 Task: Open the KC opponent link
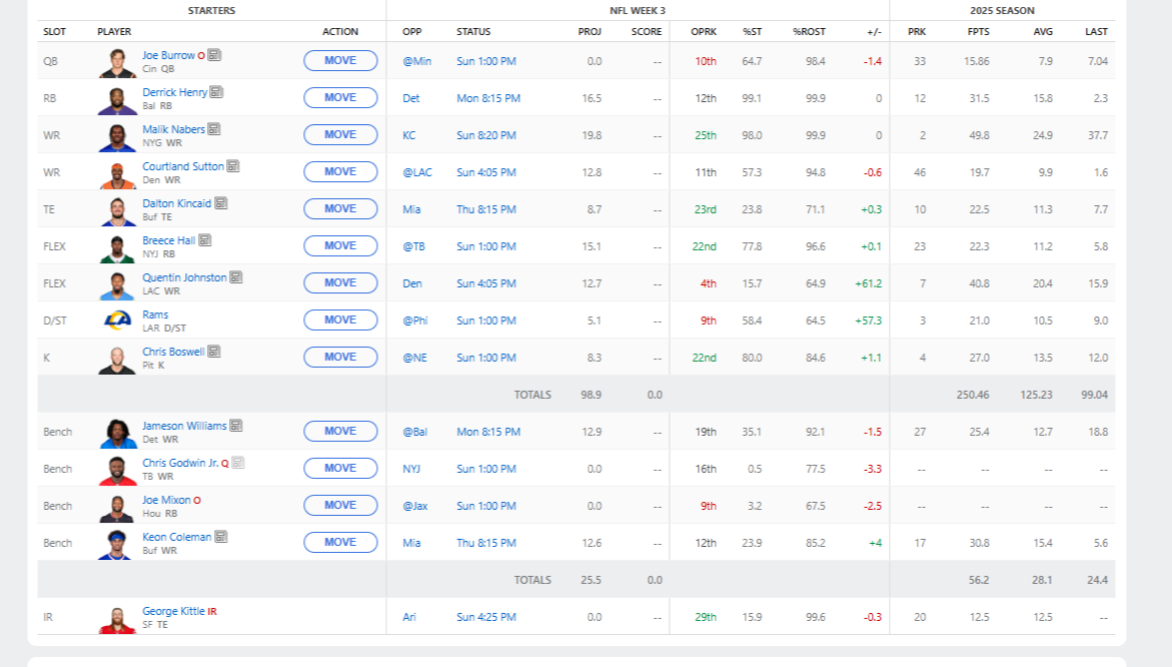[409, 135]
